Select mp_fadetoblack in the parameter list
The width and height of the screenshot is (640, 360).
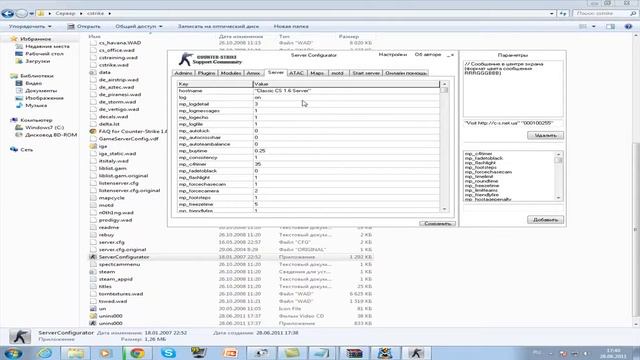[484, 158]
